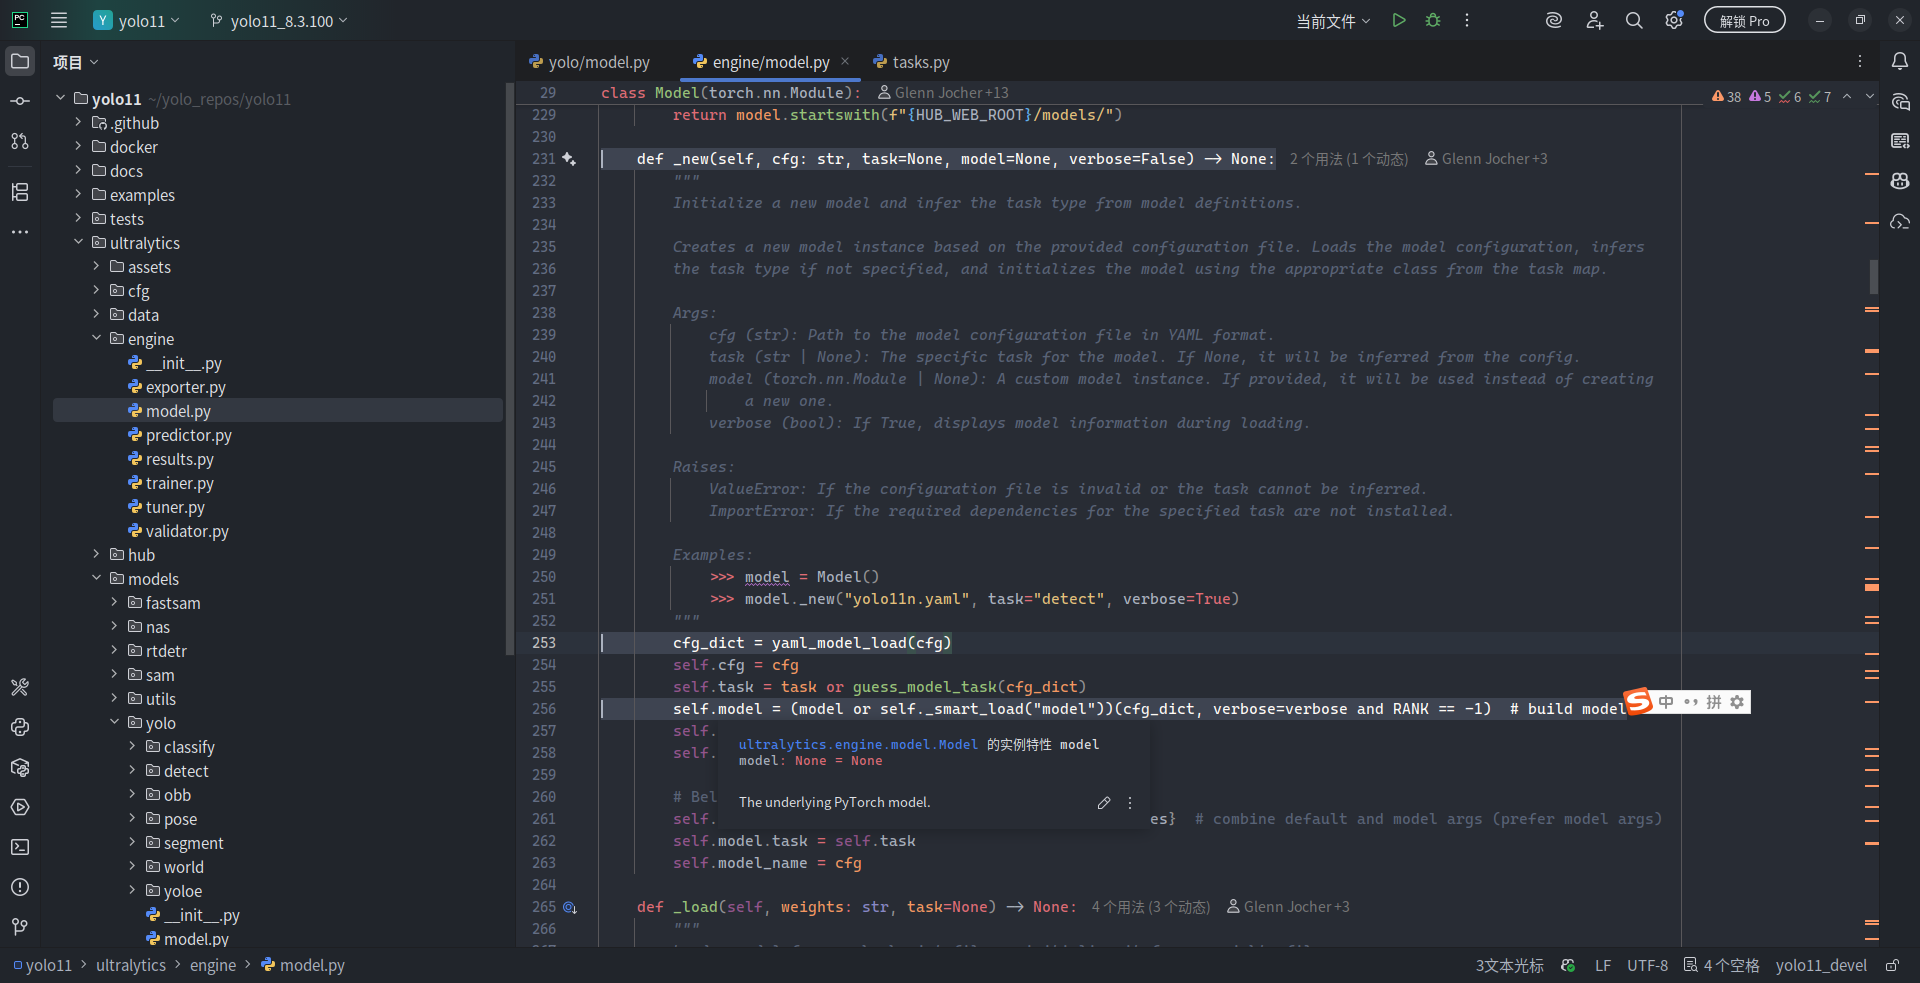Open the IDE settings gear icon
This screenshot has height=983, width=1920.
coord(1674,20)
